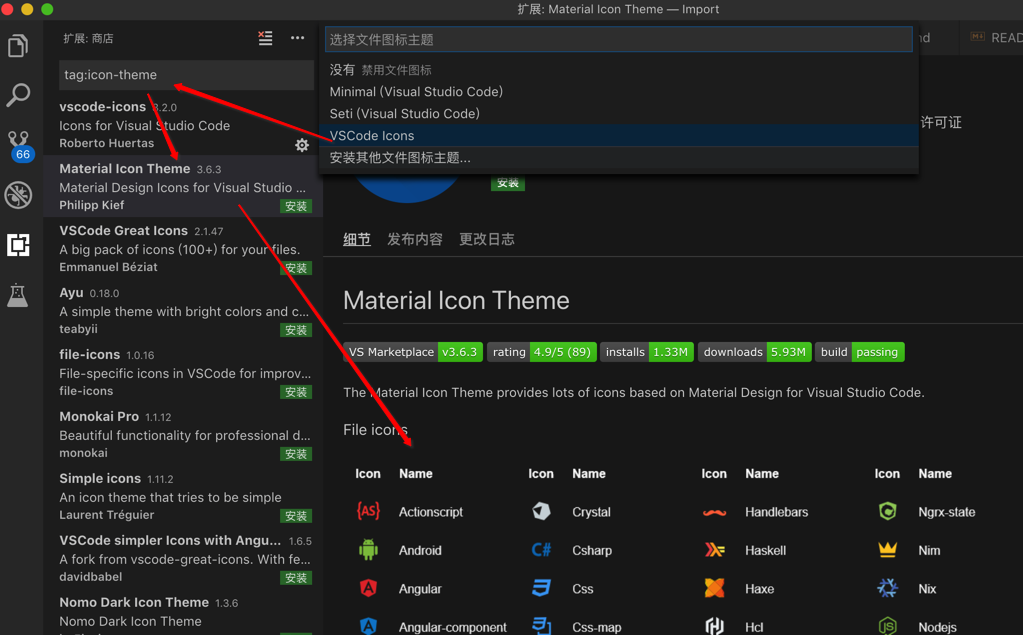Select the 没有 disable file icons option
Image resolution: width=1023 pixels, height=635 pixels.
click(x=618, y=70)
